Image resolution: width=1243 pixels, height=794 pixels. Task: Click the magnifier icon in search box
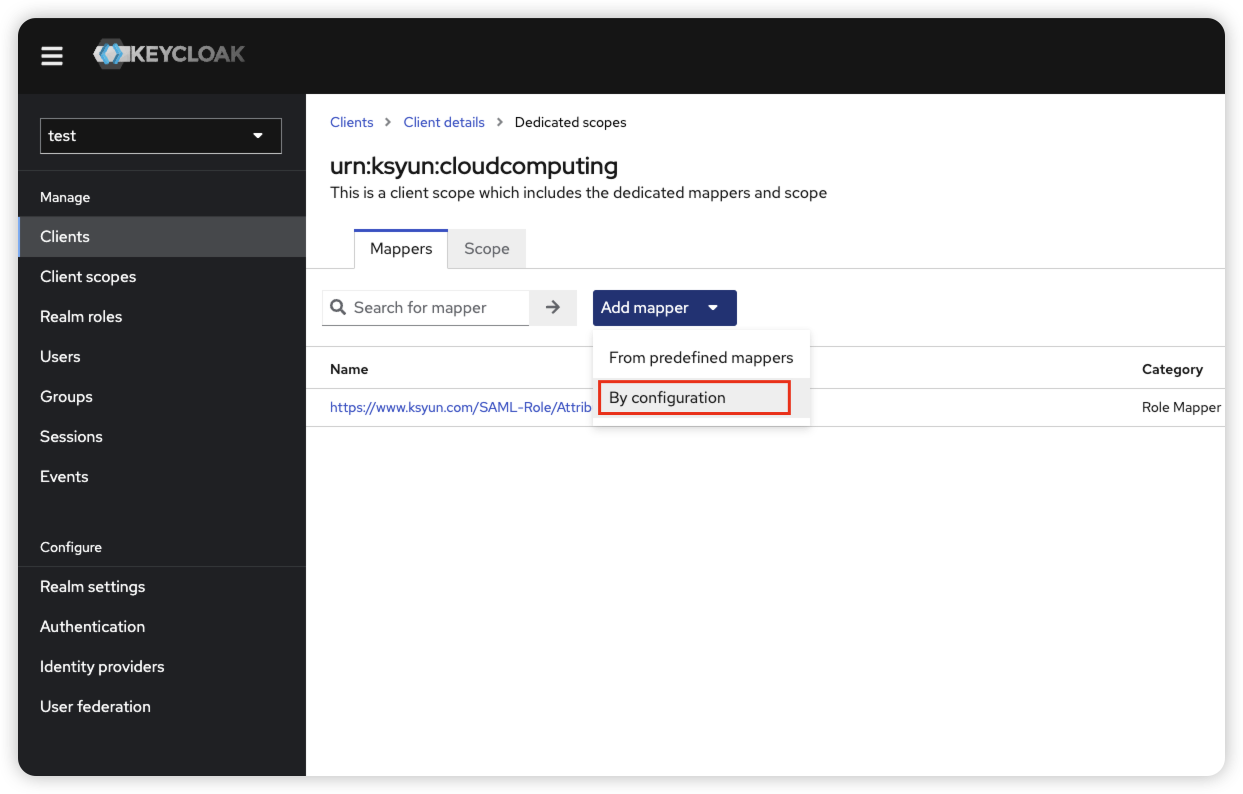tap(338, 308)
